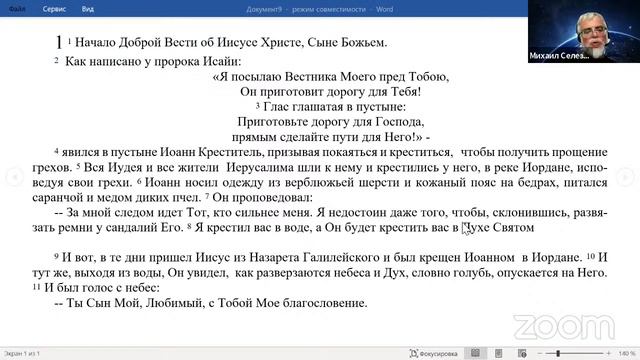Switch to Print Layout view icon
Image resolution: width=640 pixels, height=360 pixels.
(x=498, y=353)
